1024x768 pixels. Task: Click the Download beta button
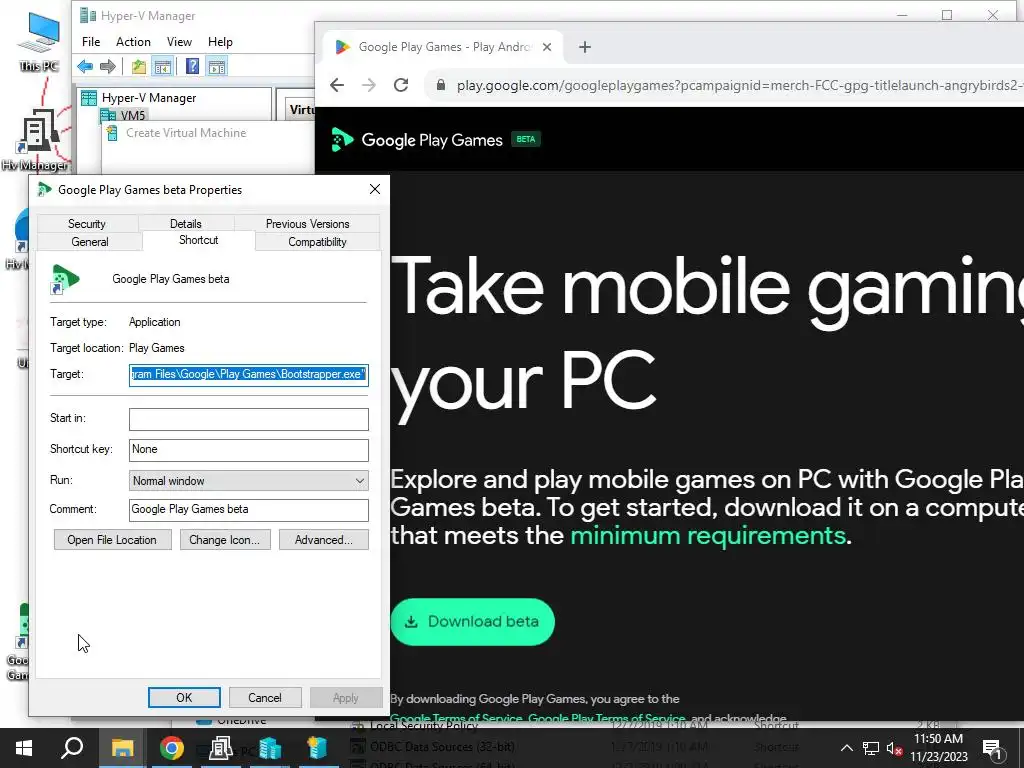click(x=473, y=622)
